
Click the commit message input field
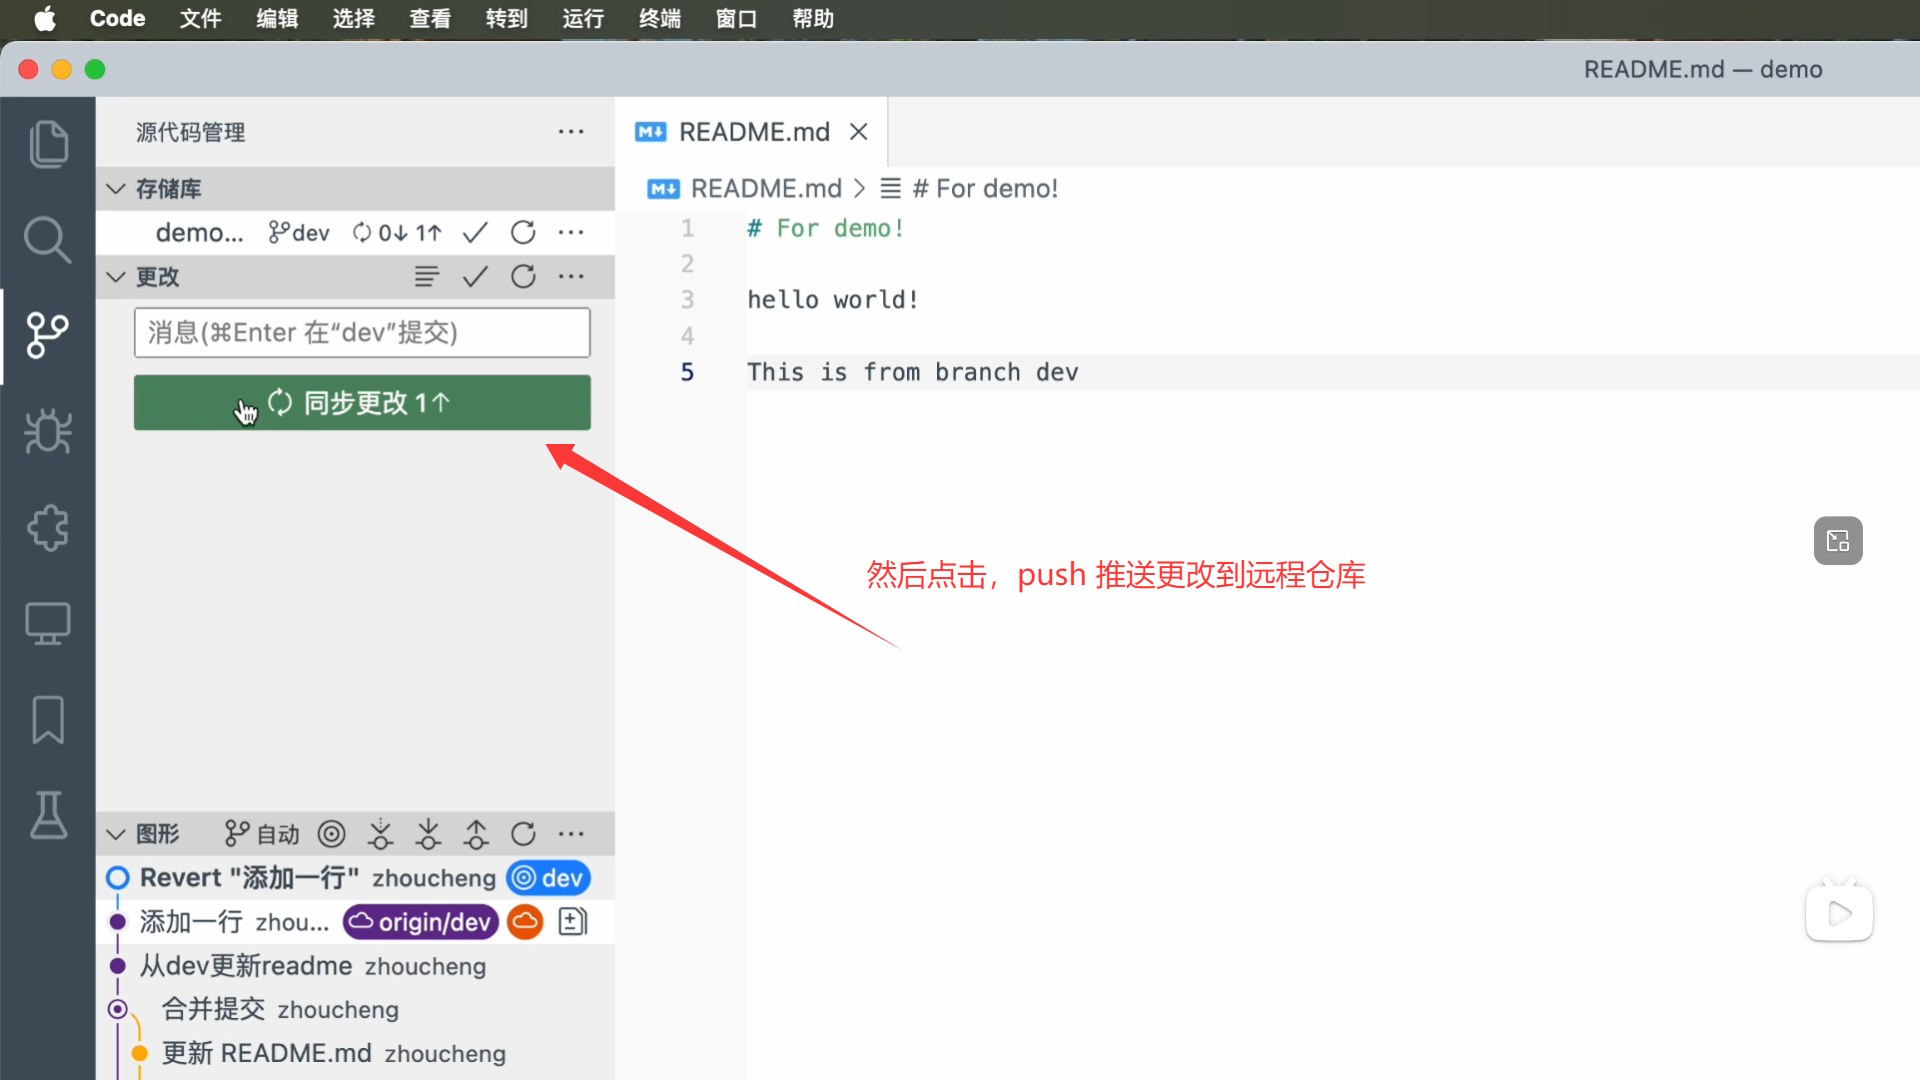point(362,333)
